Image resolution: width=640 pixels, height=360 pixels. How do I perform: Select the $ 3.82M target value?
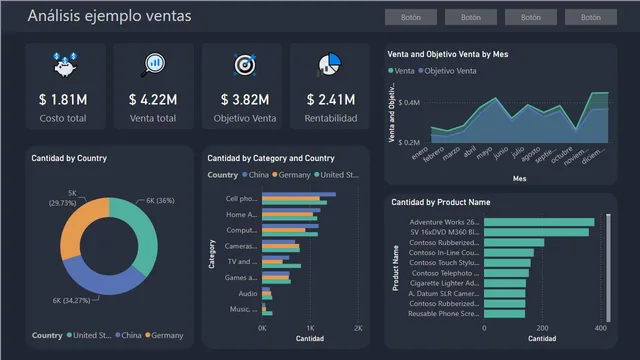(245, 100)
